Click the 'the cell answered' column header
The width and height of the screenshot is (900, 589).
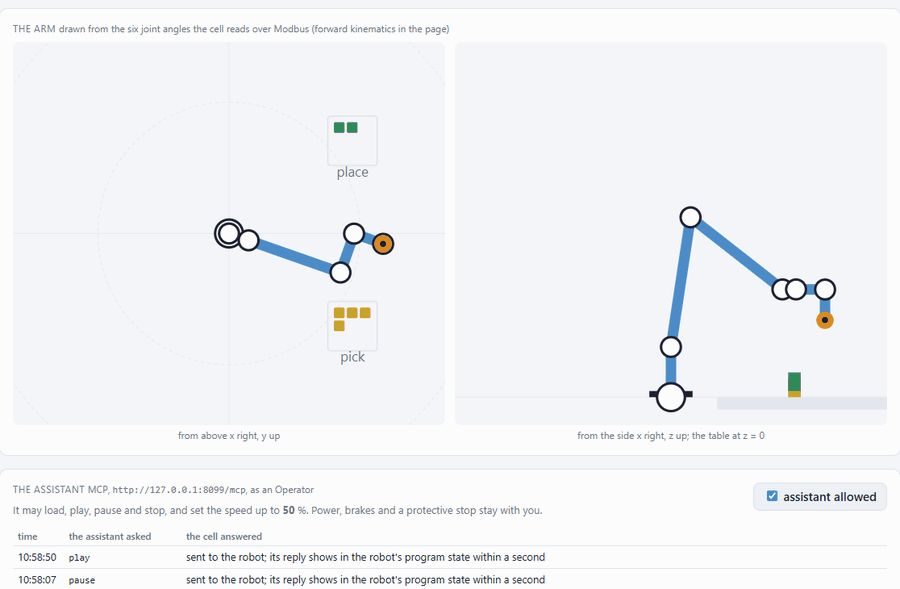pos(224,536)
